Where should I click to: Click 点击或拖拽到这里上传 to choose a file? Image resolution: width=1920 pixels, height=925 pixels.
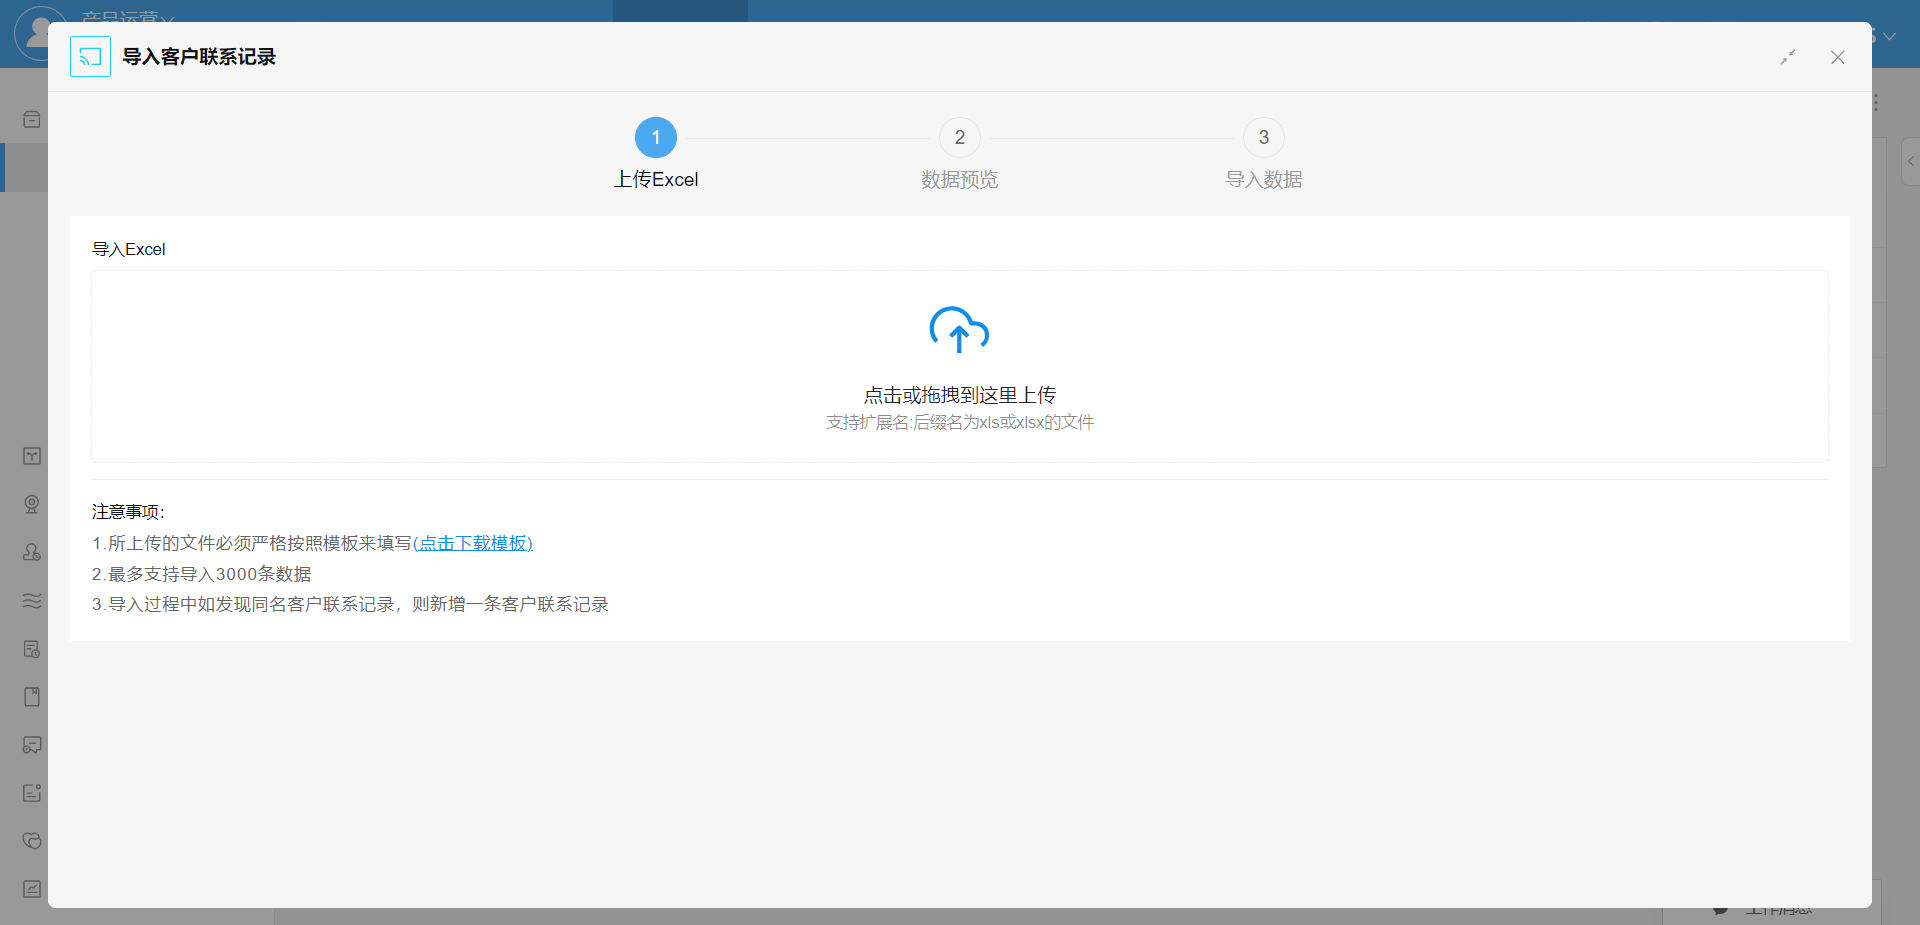[959, 395]
